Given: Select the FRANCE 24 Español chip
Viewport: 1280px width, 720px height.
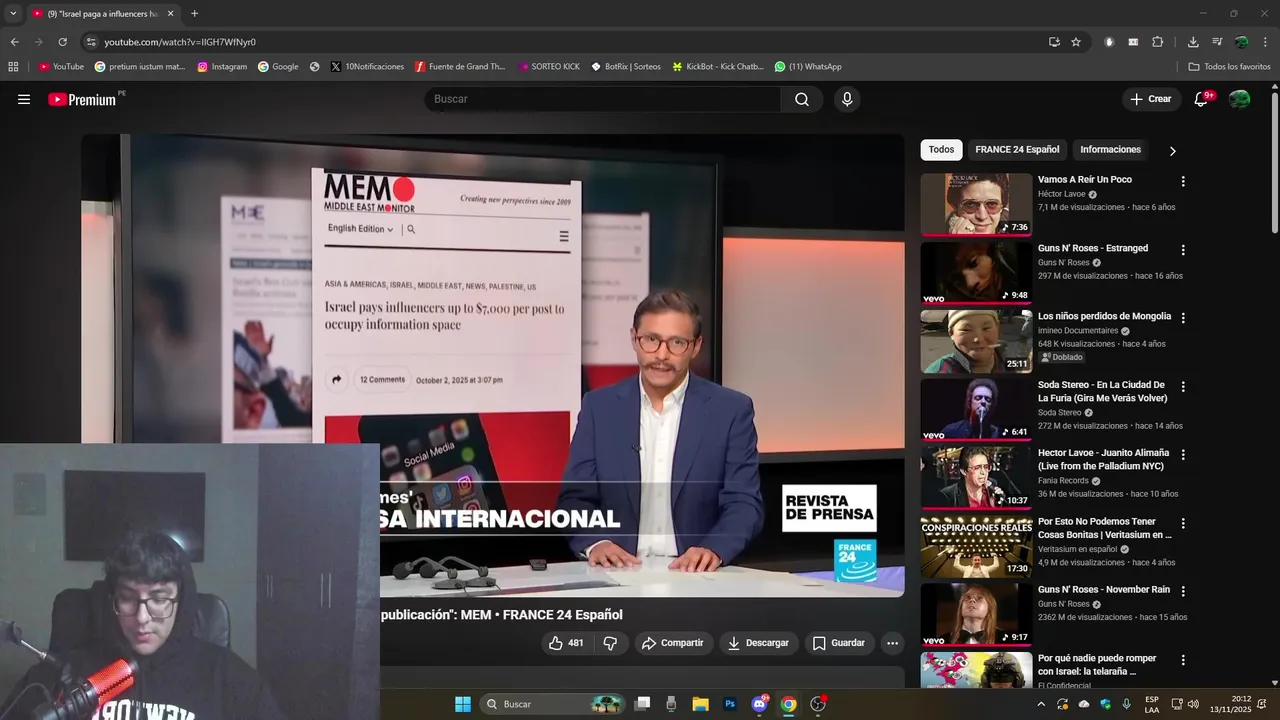Looking at the screenshot, I should (1017, 150).
